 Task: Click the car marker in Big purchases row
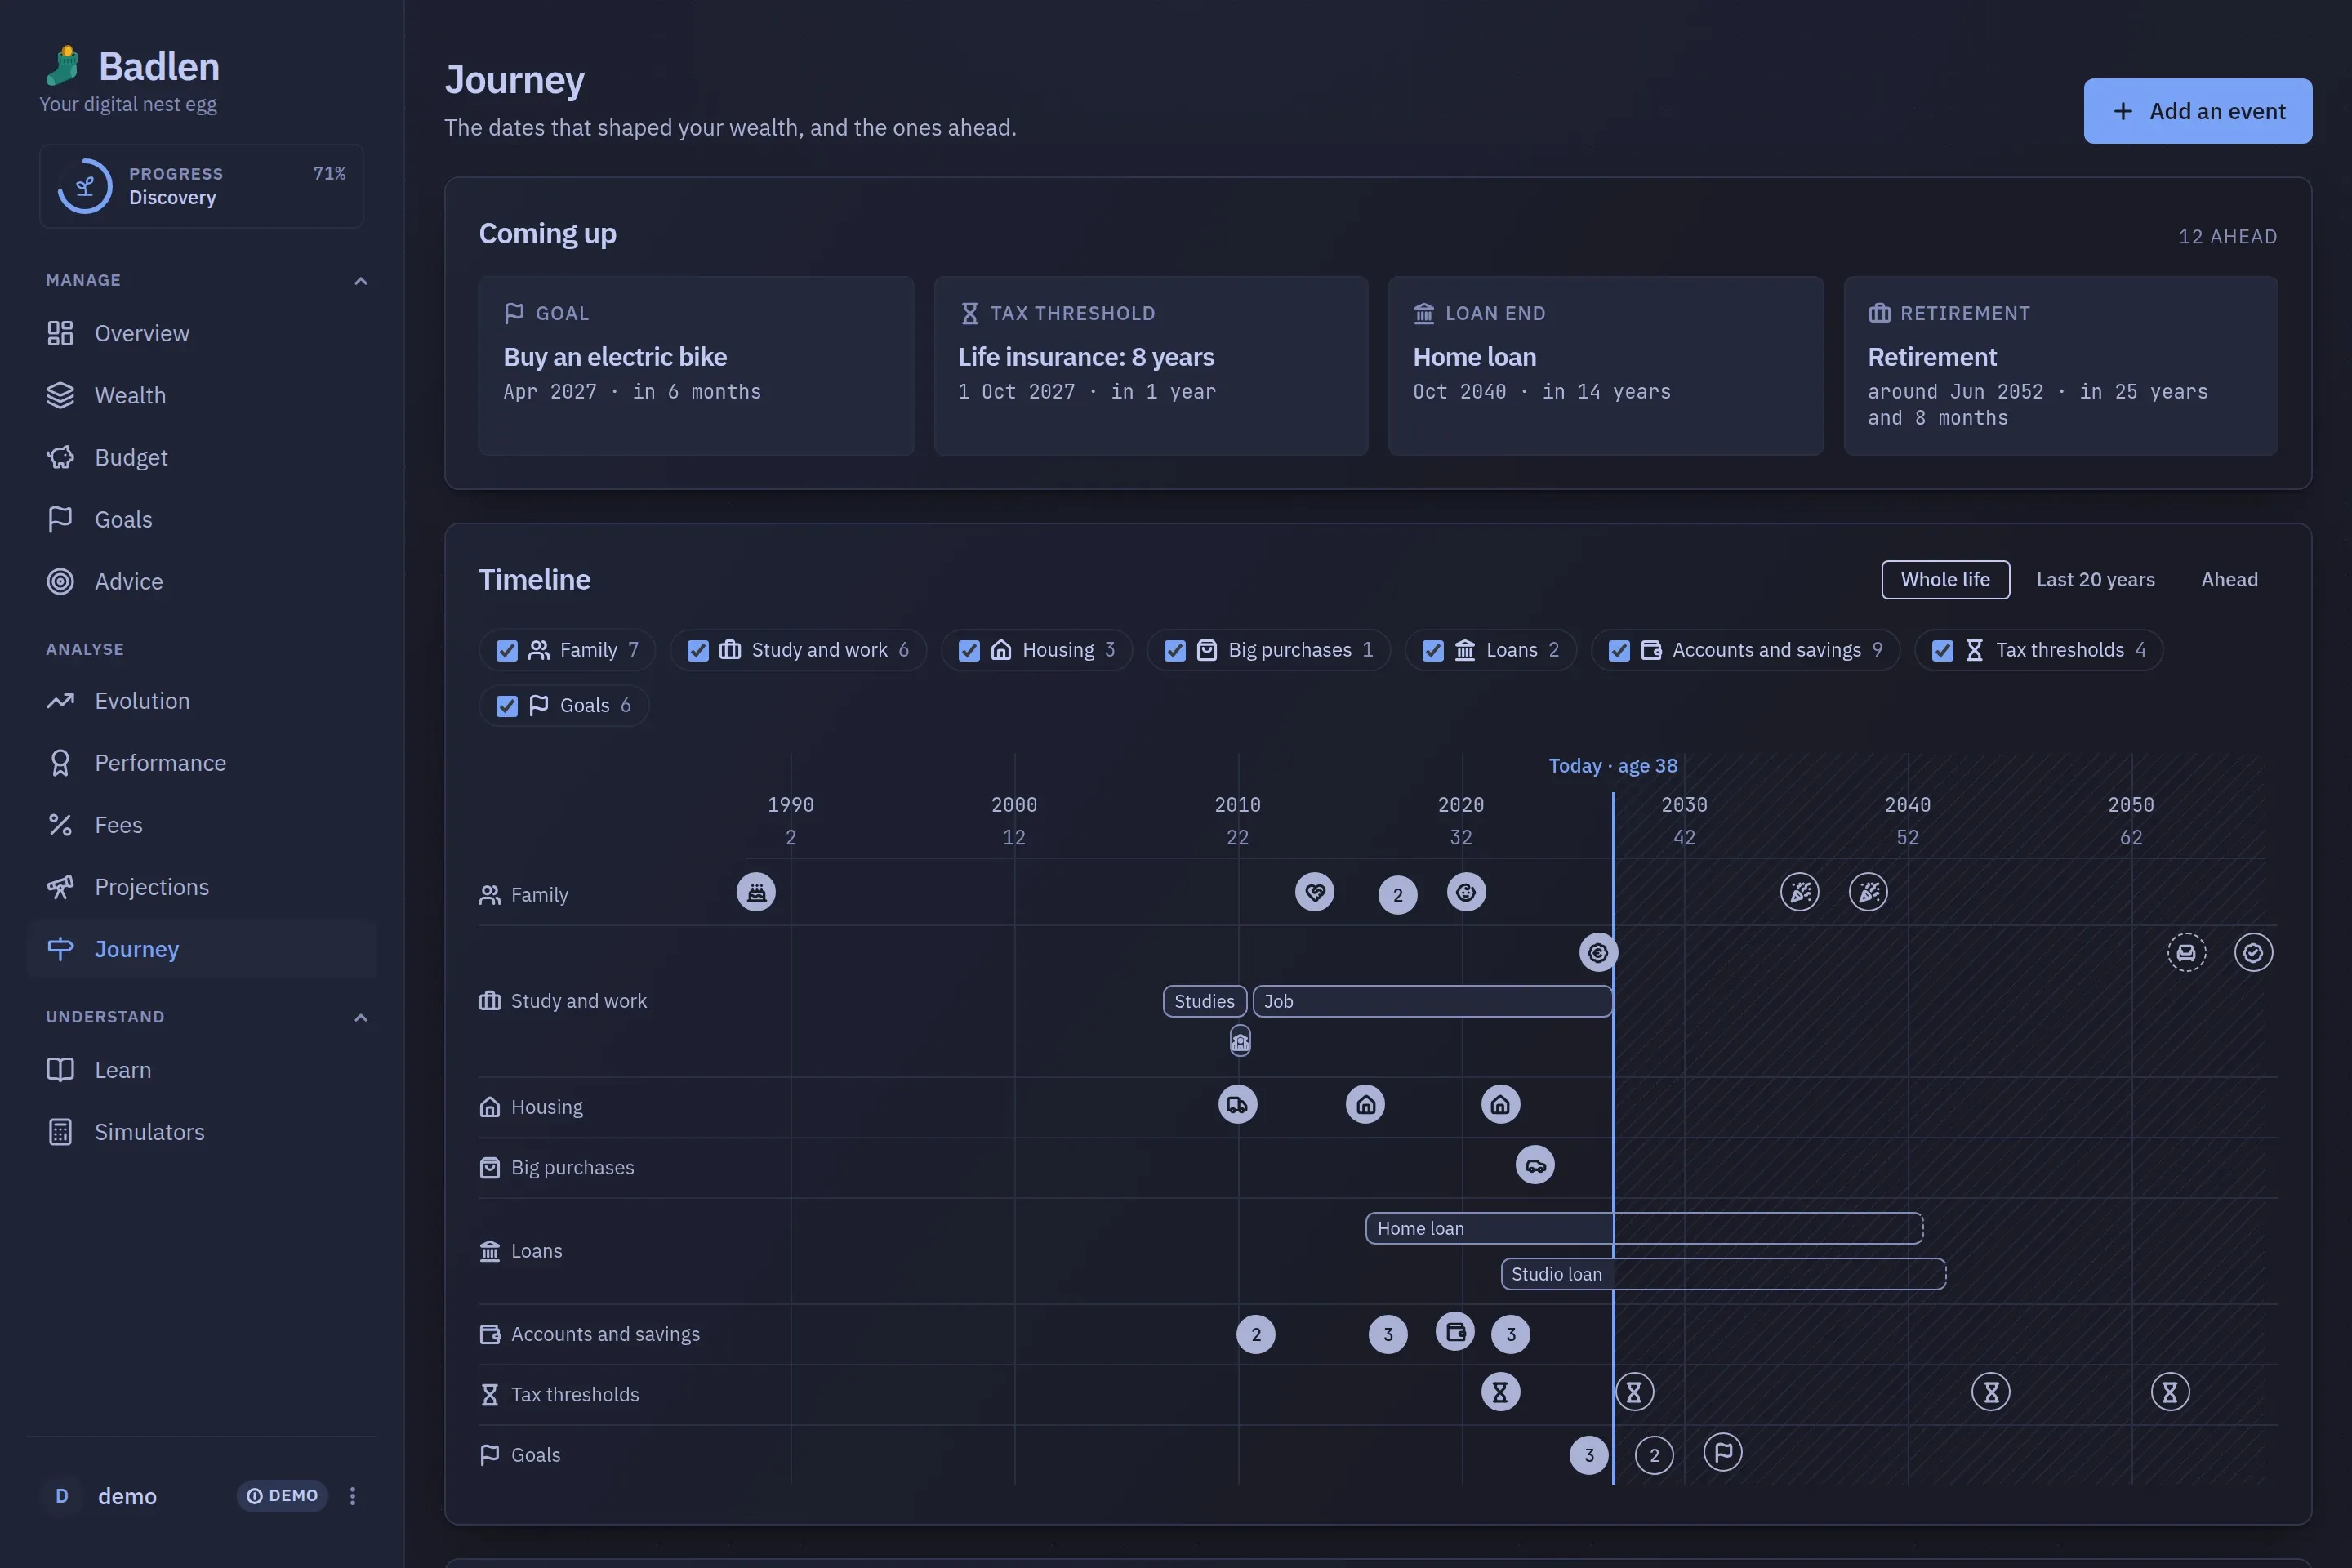(x=1535, y=1165)
